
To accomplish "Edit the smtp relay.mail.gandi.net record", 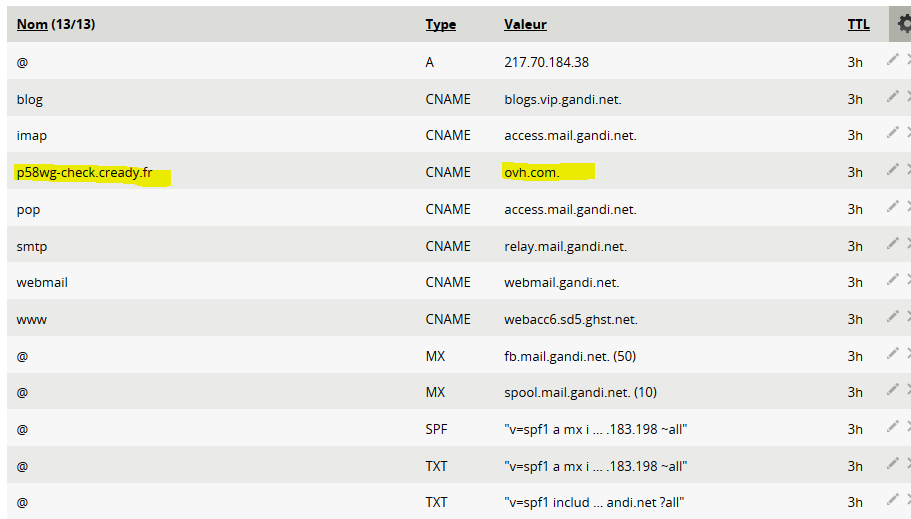I will [x=893, y=244].
